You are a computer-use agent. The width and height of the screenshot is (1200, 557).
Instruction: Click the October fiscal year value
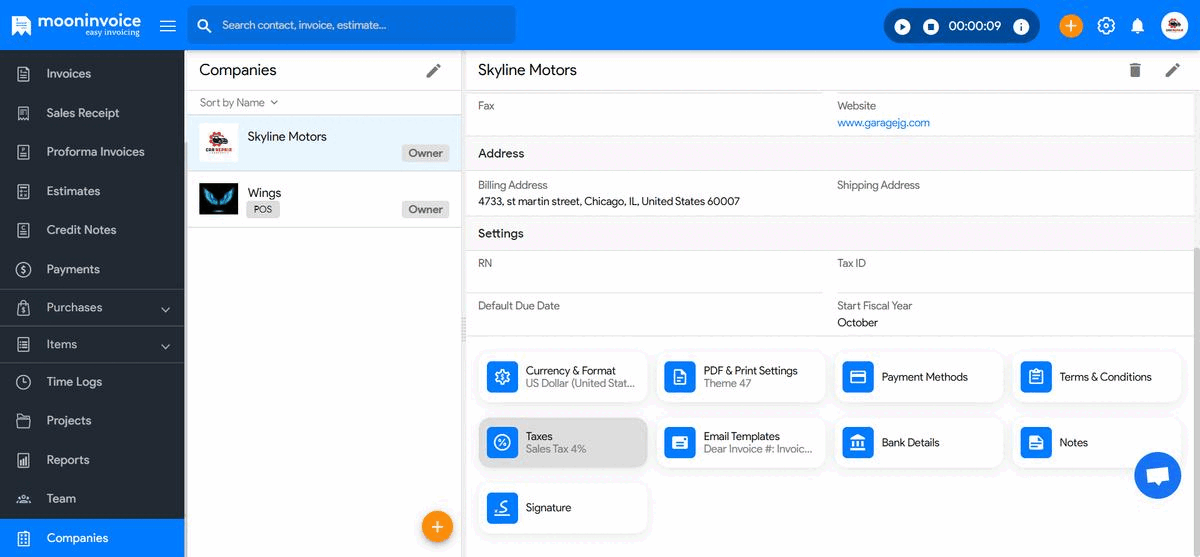click(x=857, y=323)
